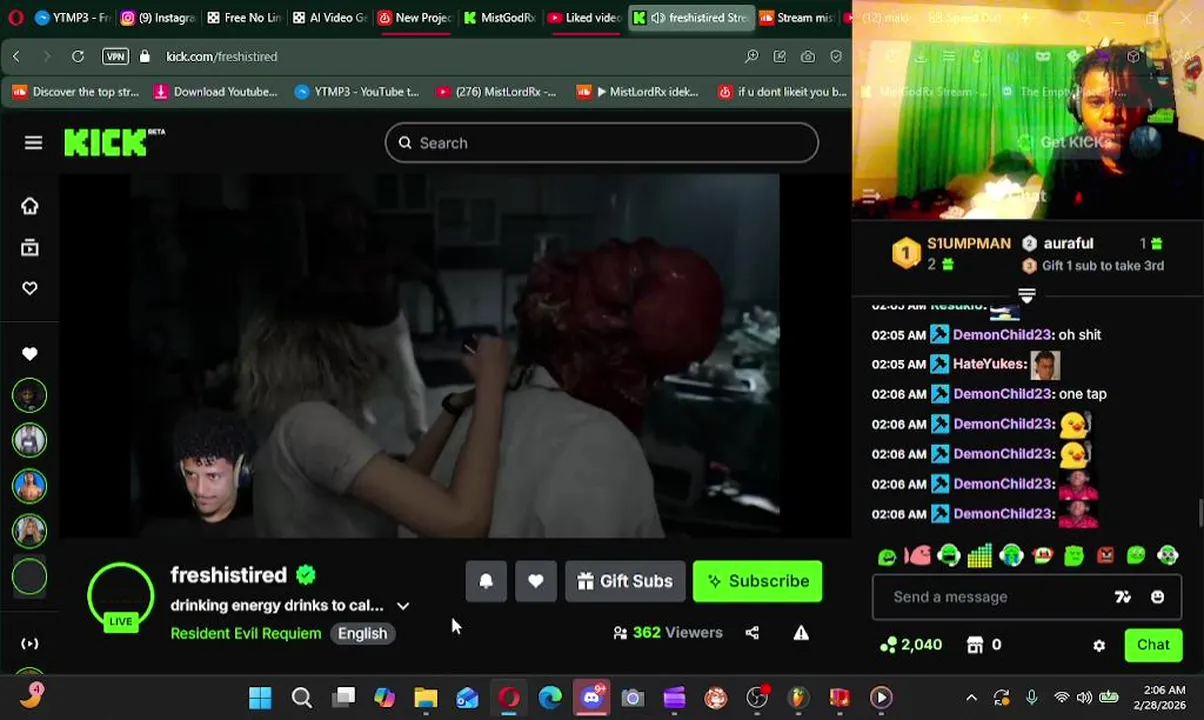The height and width of the screenshot is (720, 1204).
Task: Switch to the AI Video Ge tab
Action: 329,17
